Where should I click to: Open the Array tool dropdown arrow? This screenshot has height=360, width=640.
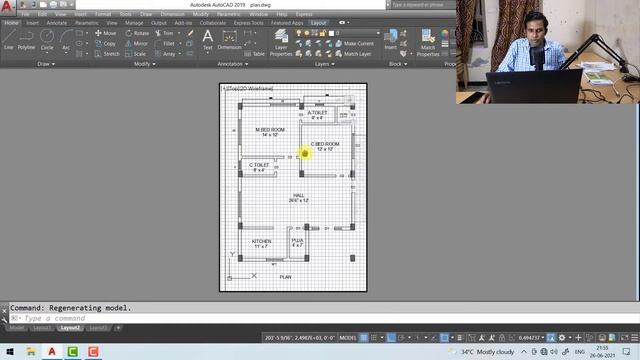point(180,54)
